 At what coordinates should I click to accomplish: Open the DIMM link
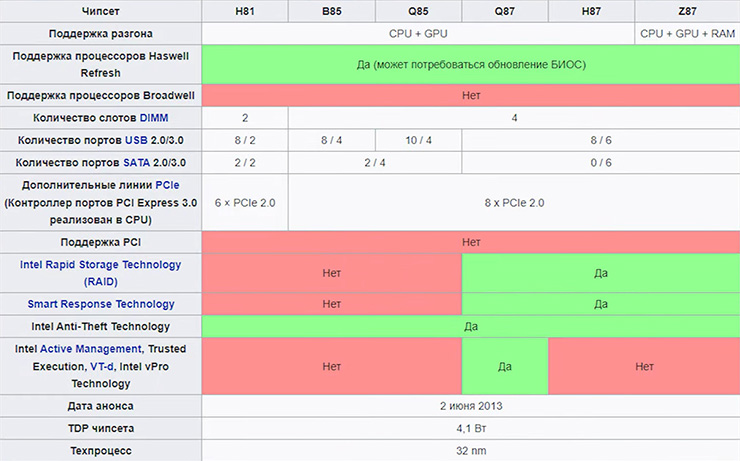pos(154,118)
